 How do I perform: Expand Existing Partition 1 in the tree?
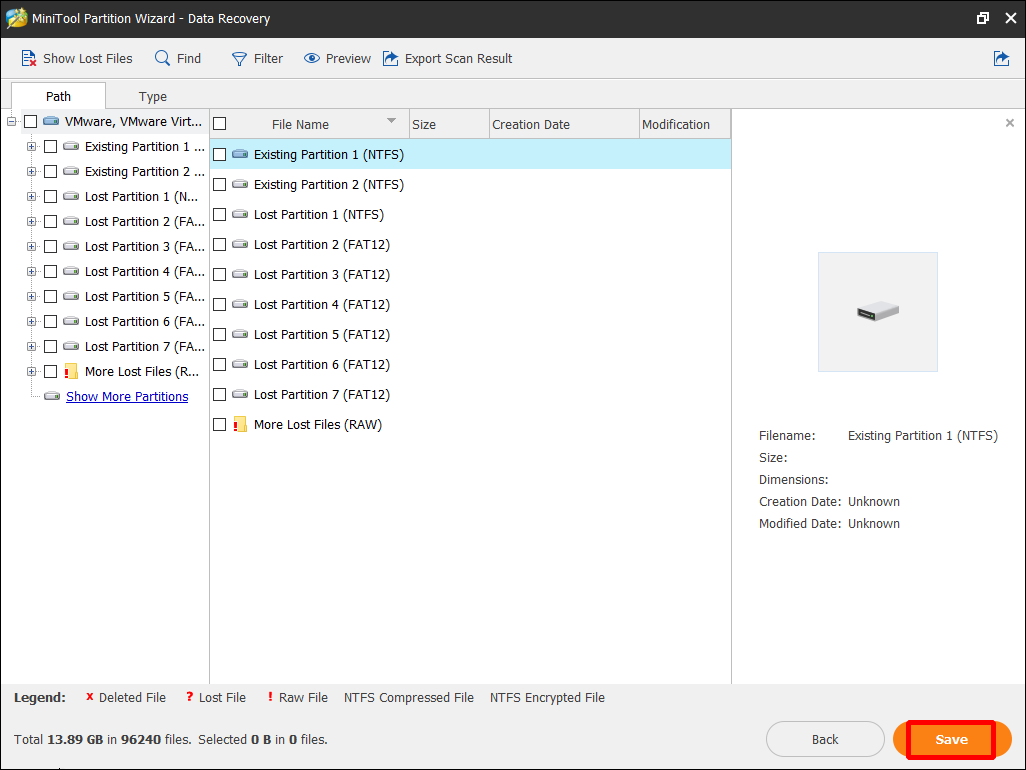click(31, 147)
